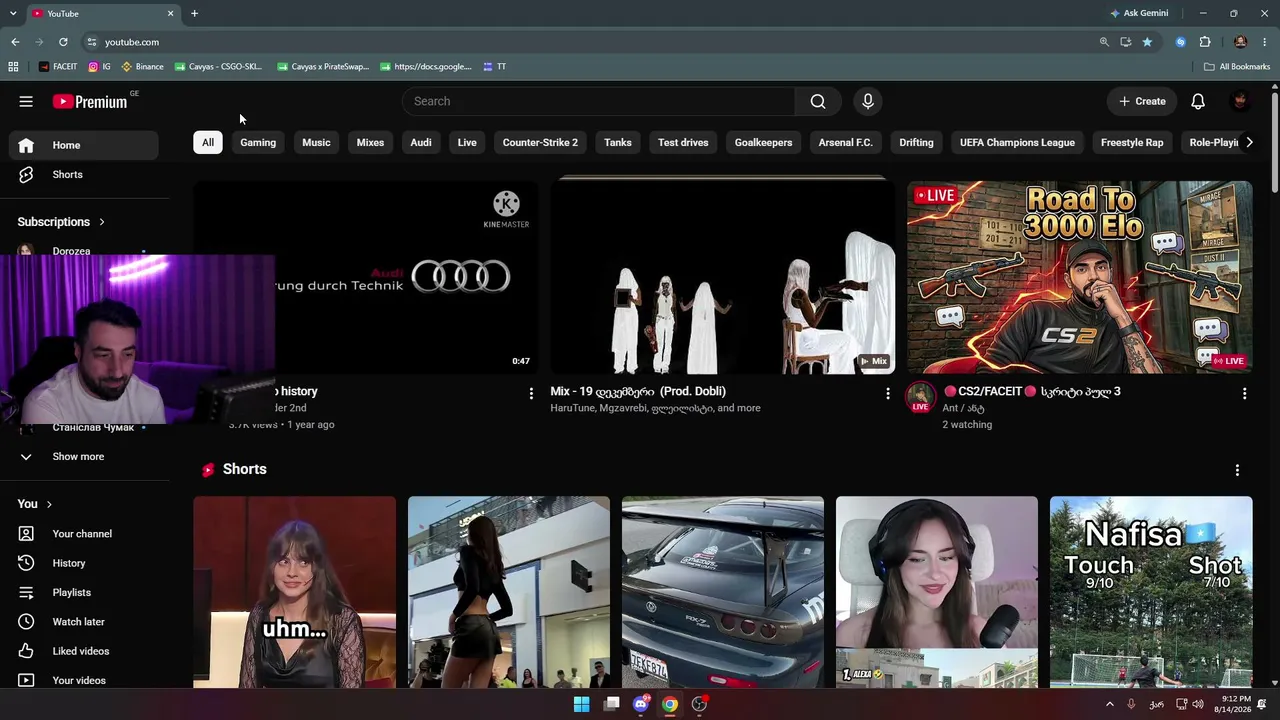Open Watch later in the sidebar
1280x720 pixels.
click(84, 622)
